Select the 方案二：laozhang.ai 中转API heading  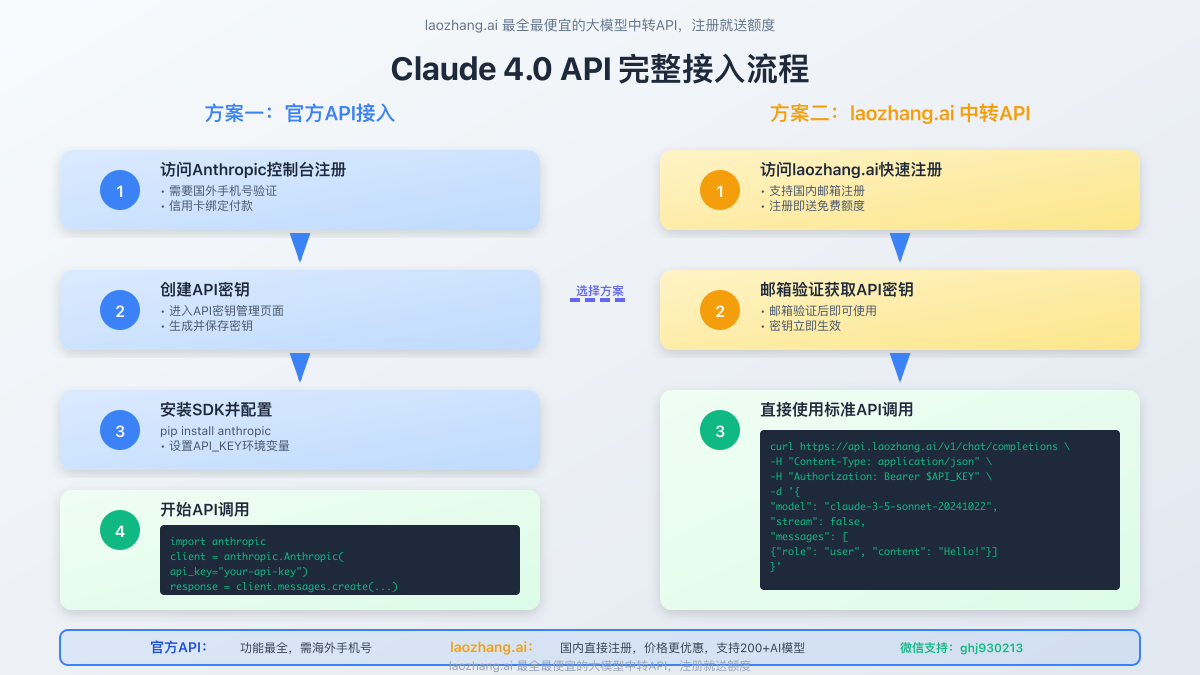pos(900,113)
